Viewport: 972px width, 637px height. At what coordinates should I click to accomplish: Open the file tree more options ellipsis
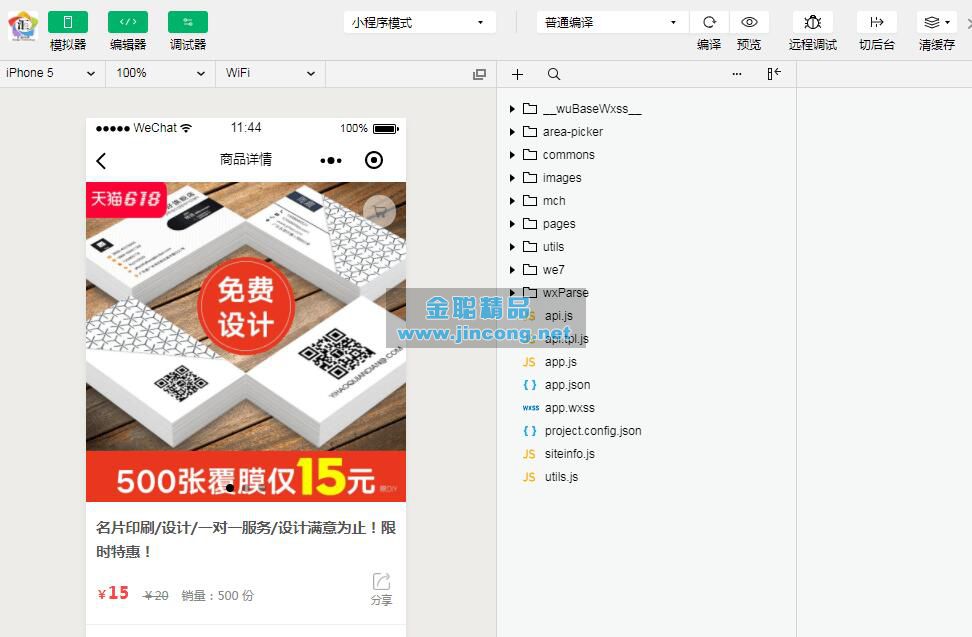click(736, 74)
